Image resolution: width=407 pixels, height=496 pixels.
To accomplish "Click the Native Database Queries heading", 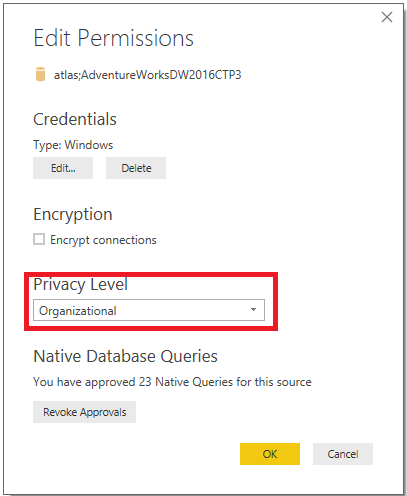I will pos(126,356).
